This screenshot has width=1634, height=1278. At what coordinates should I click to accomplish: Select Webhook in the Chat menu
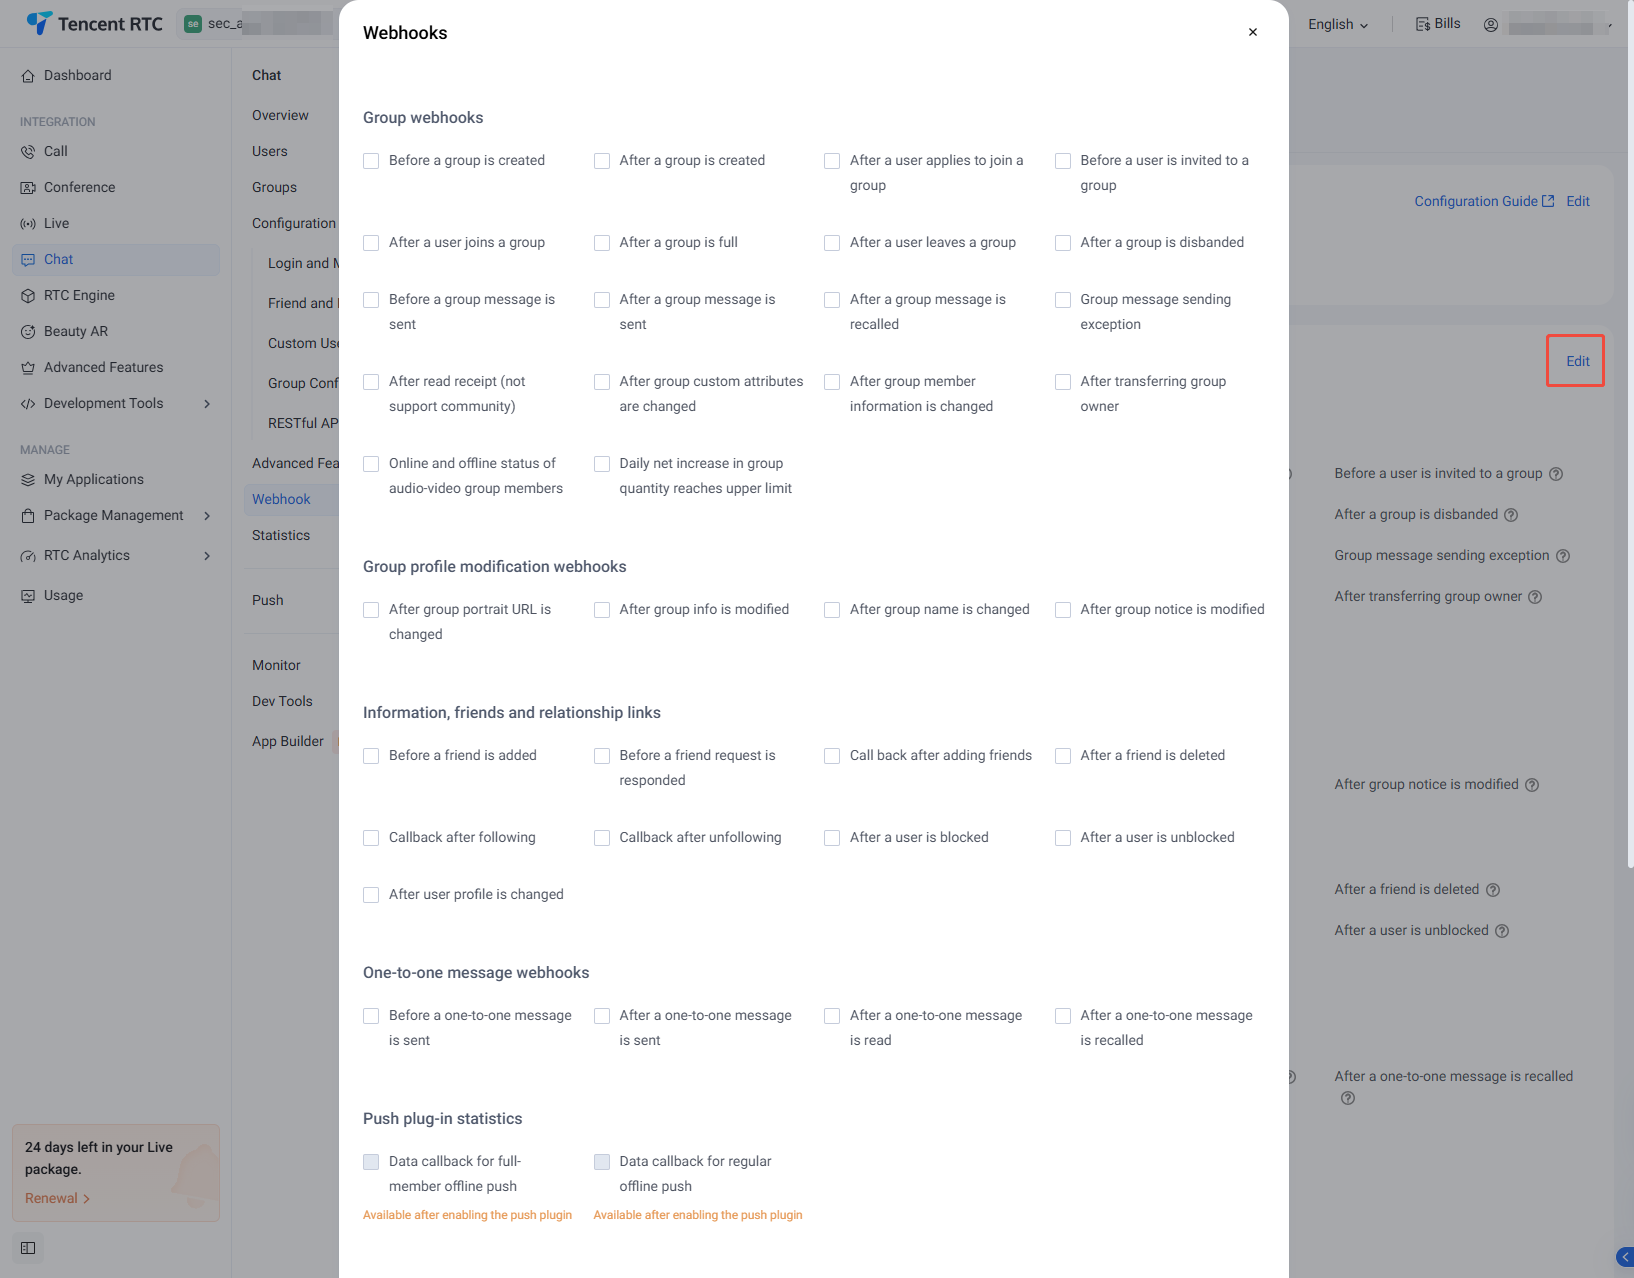coord(281,499)
